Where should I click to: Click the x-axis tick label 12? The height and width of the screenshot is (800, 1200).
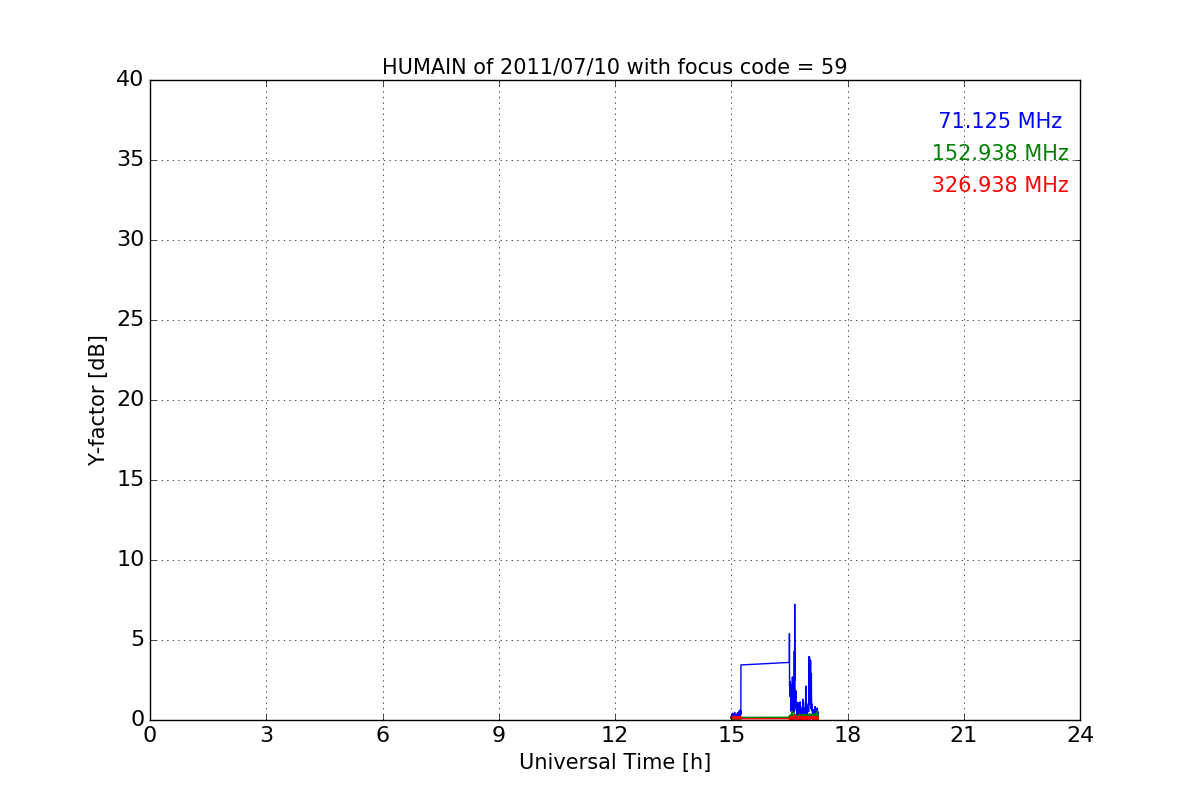click(615, 735)
